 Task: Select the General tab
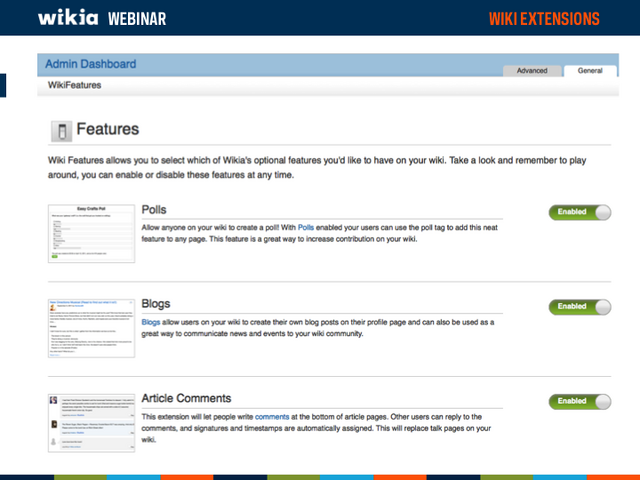[x=590, y=71]
